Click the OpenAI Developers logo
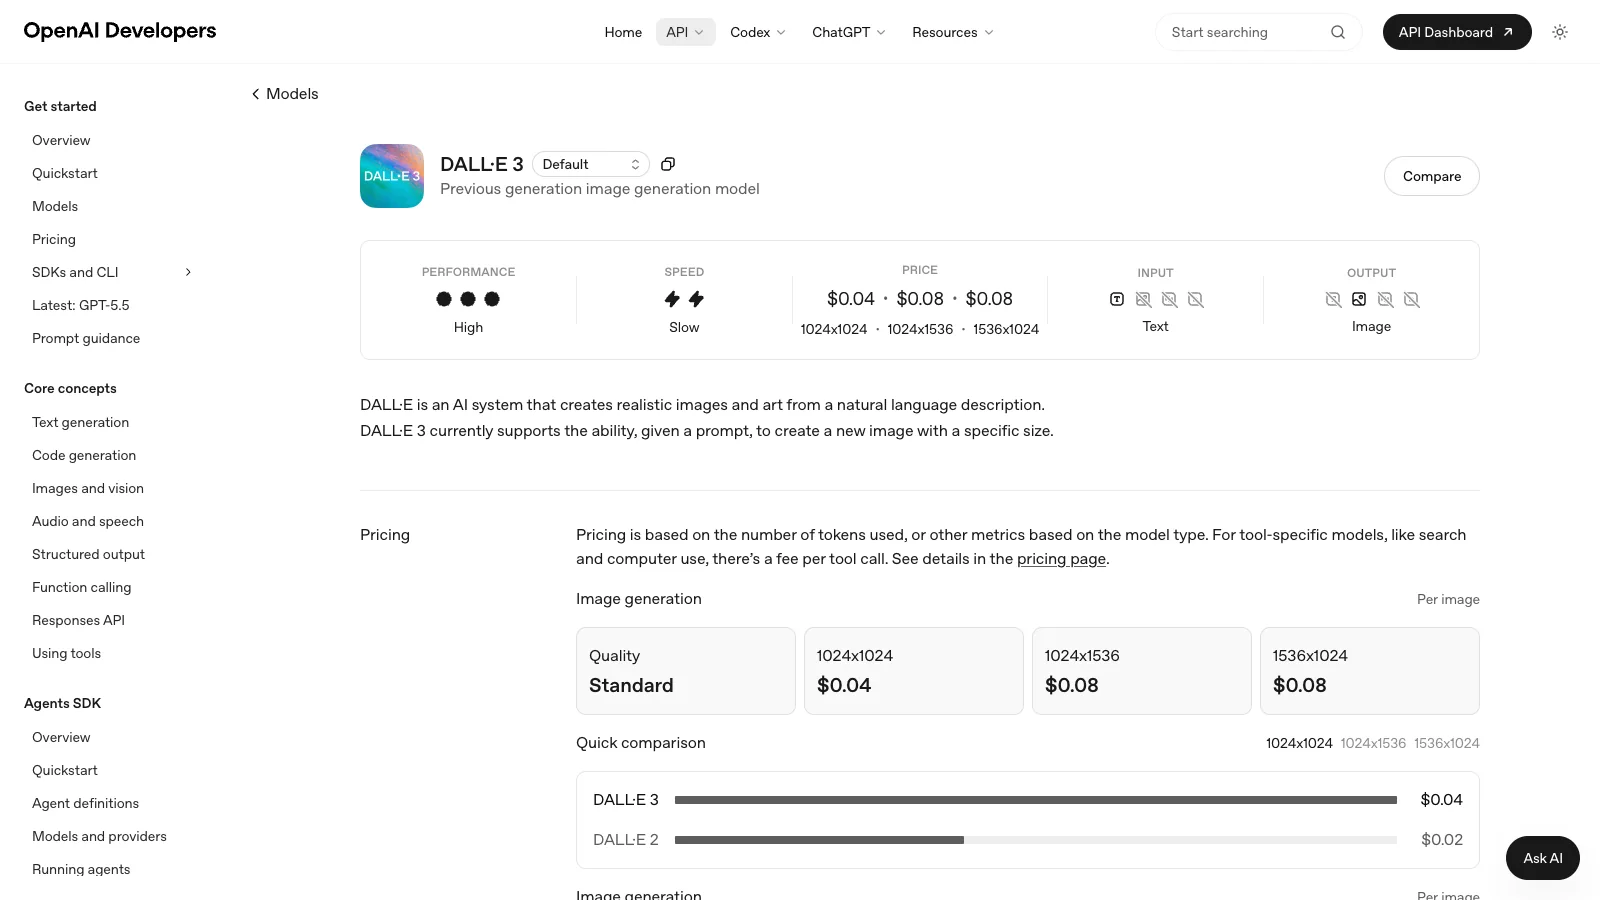 pyautogui.click(x=120, y=31)
